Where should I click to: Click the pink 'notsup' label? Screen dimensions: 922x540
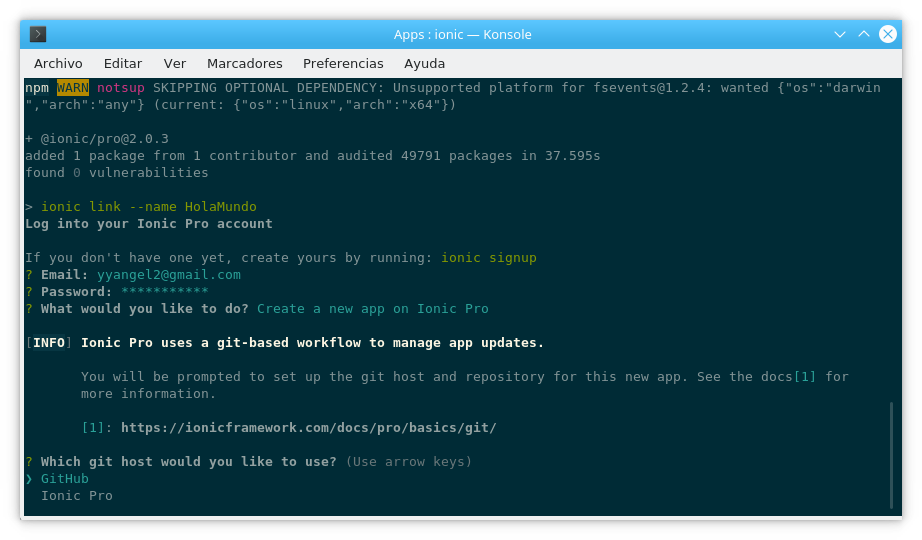[x=121, y=88]
